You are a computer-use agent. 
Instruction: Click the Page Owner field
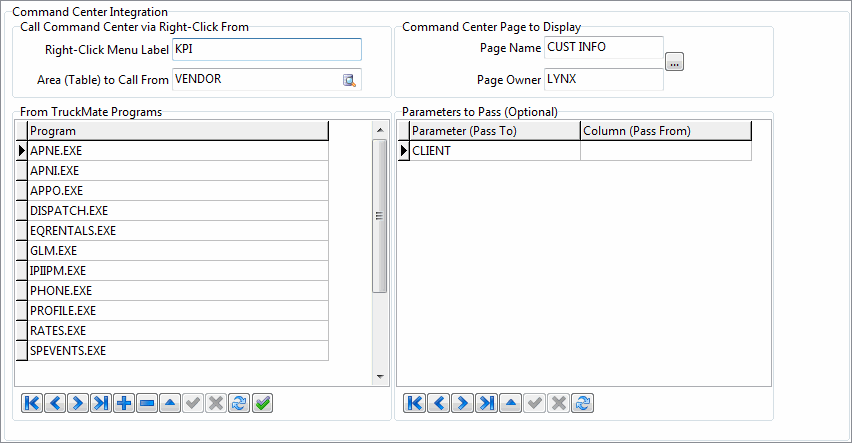603,79
